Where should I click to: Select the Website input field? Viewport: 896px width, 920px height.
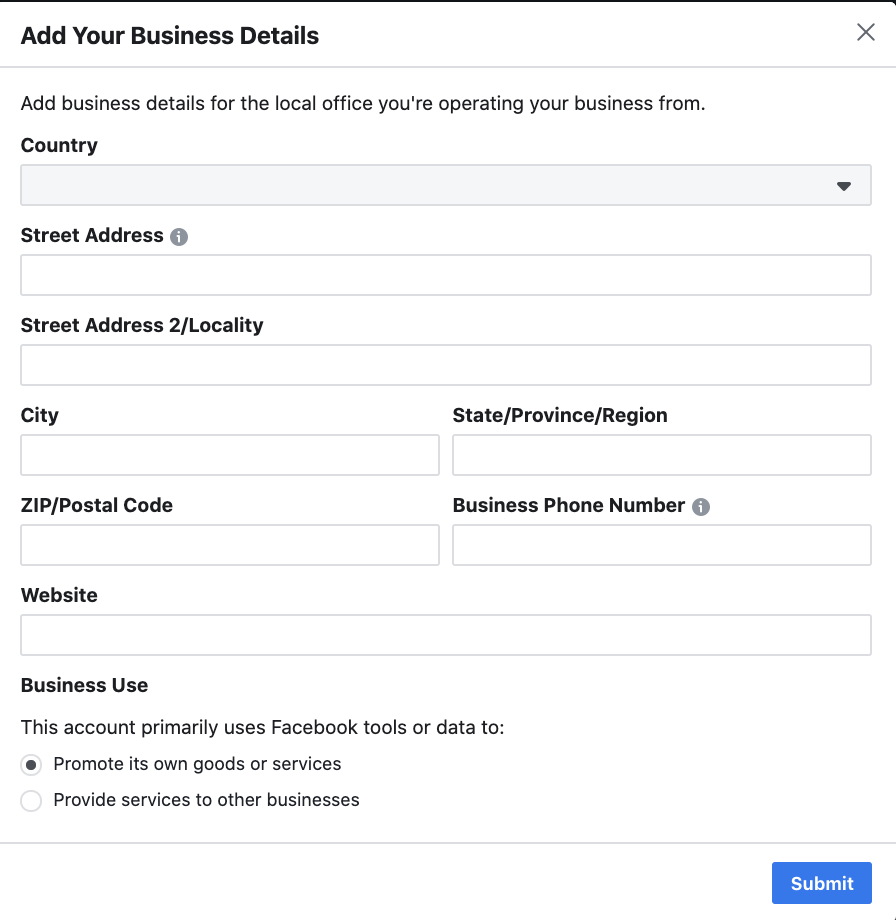pyautogui.click(x=446, y=635)
